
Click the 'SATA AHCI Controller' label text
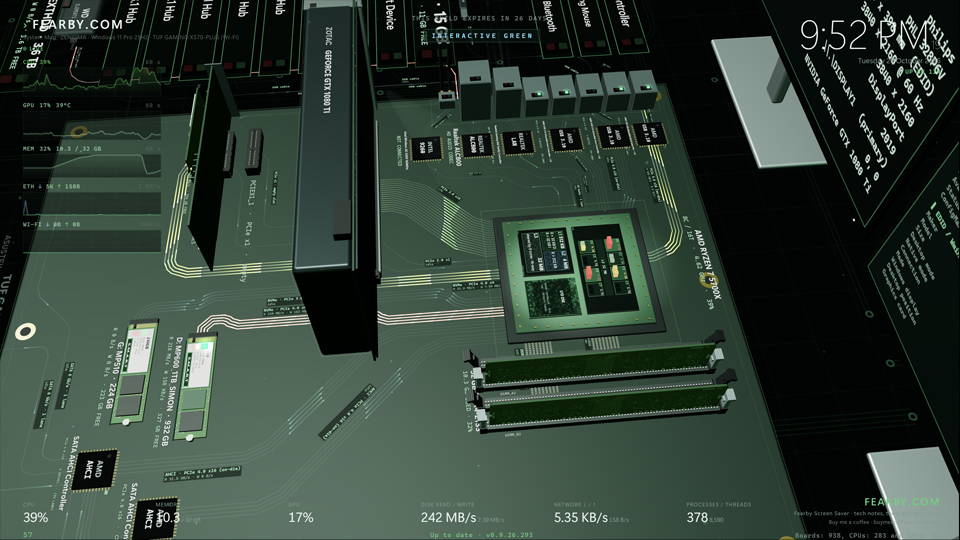(69, 473)
